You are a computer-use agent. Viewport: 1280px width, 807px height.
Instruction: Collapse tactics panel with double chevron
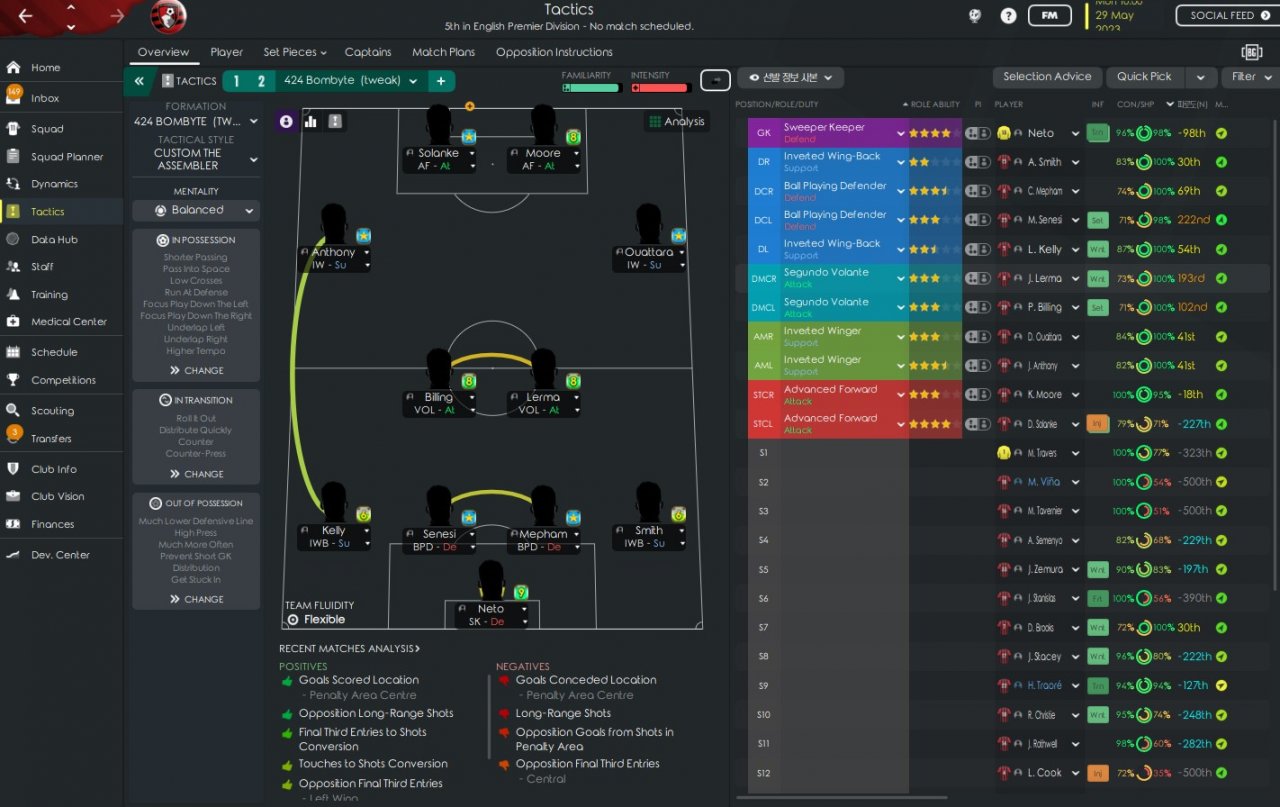(139, 81)
